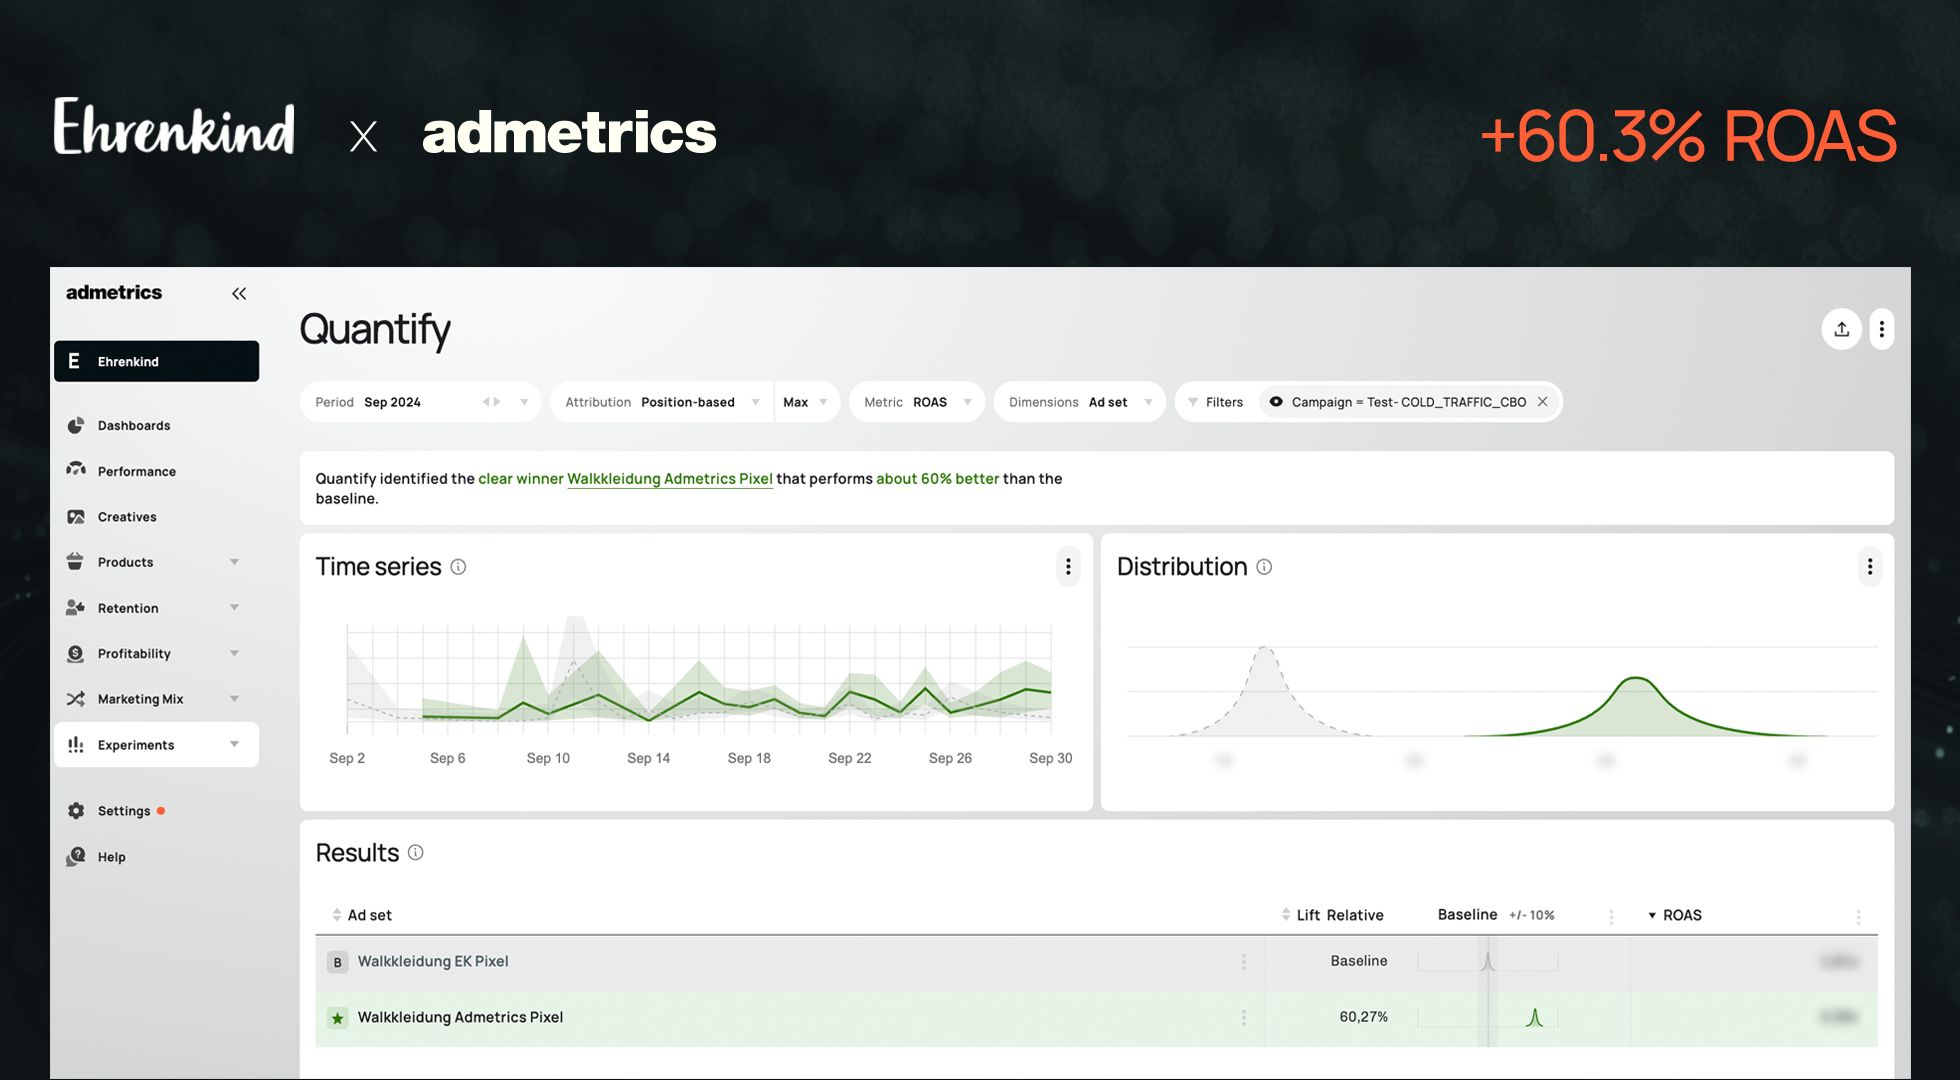This screenshot has width=1960, height=1080.
Task: Go to next period arrow
Action: click(x=497, y=402)
